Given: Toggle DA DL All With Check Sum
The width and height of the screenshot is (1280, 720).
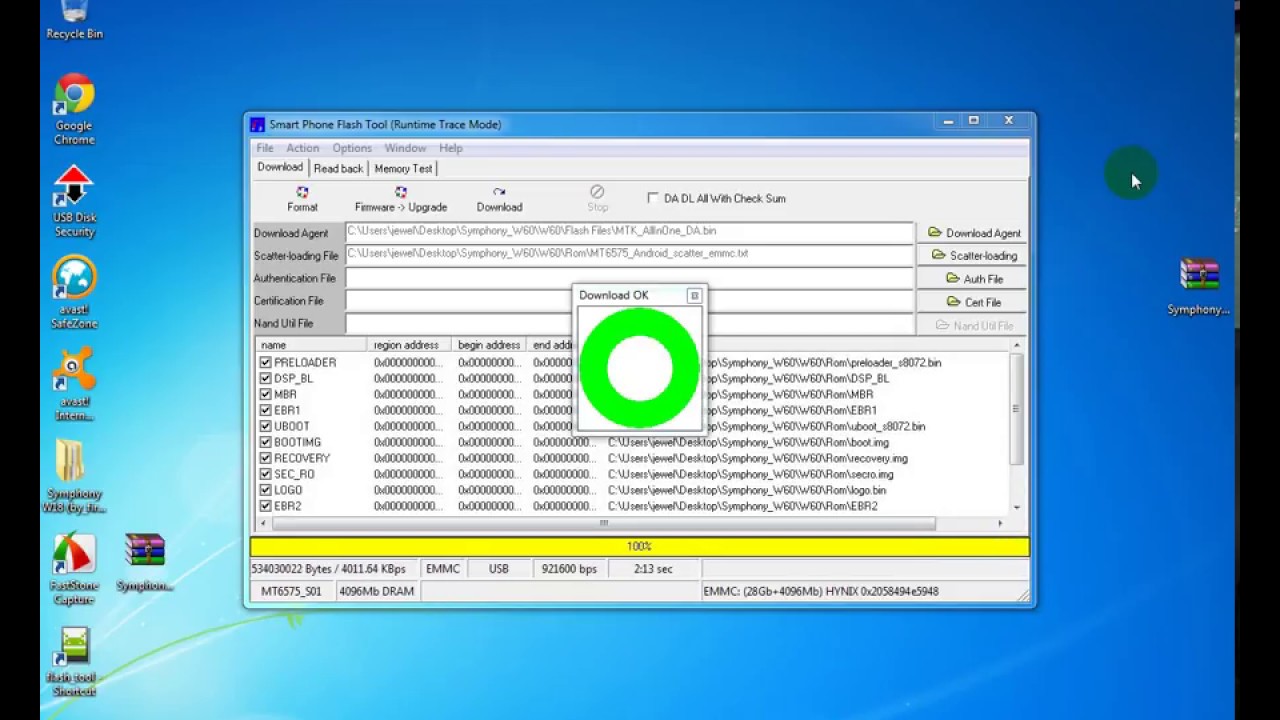Looking at the screenshot, I should pos(653,198).
